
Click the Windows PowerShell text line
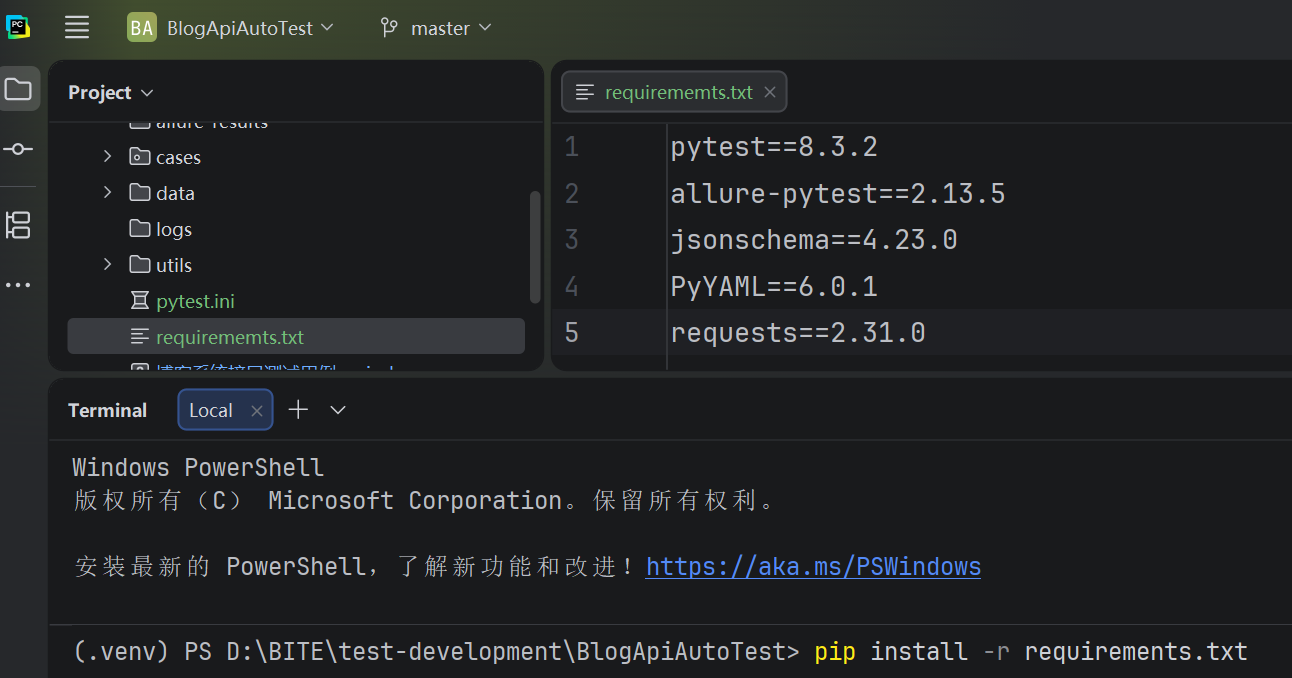tap(198, 467)
